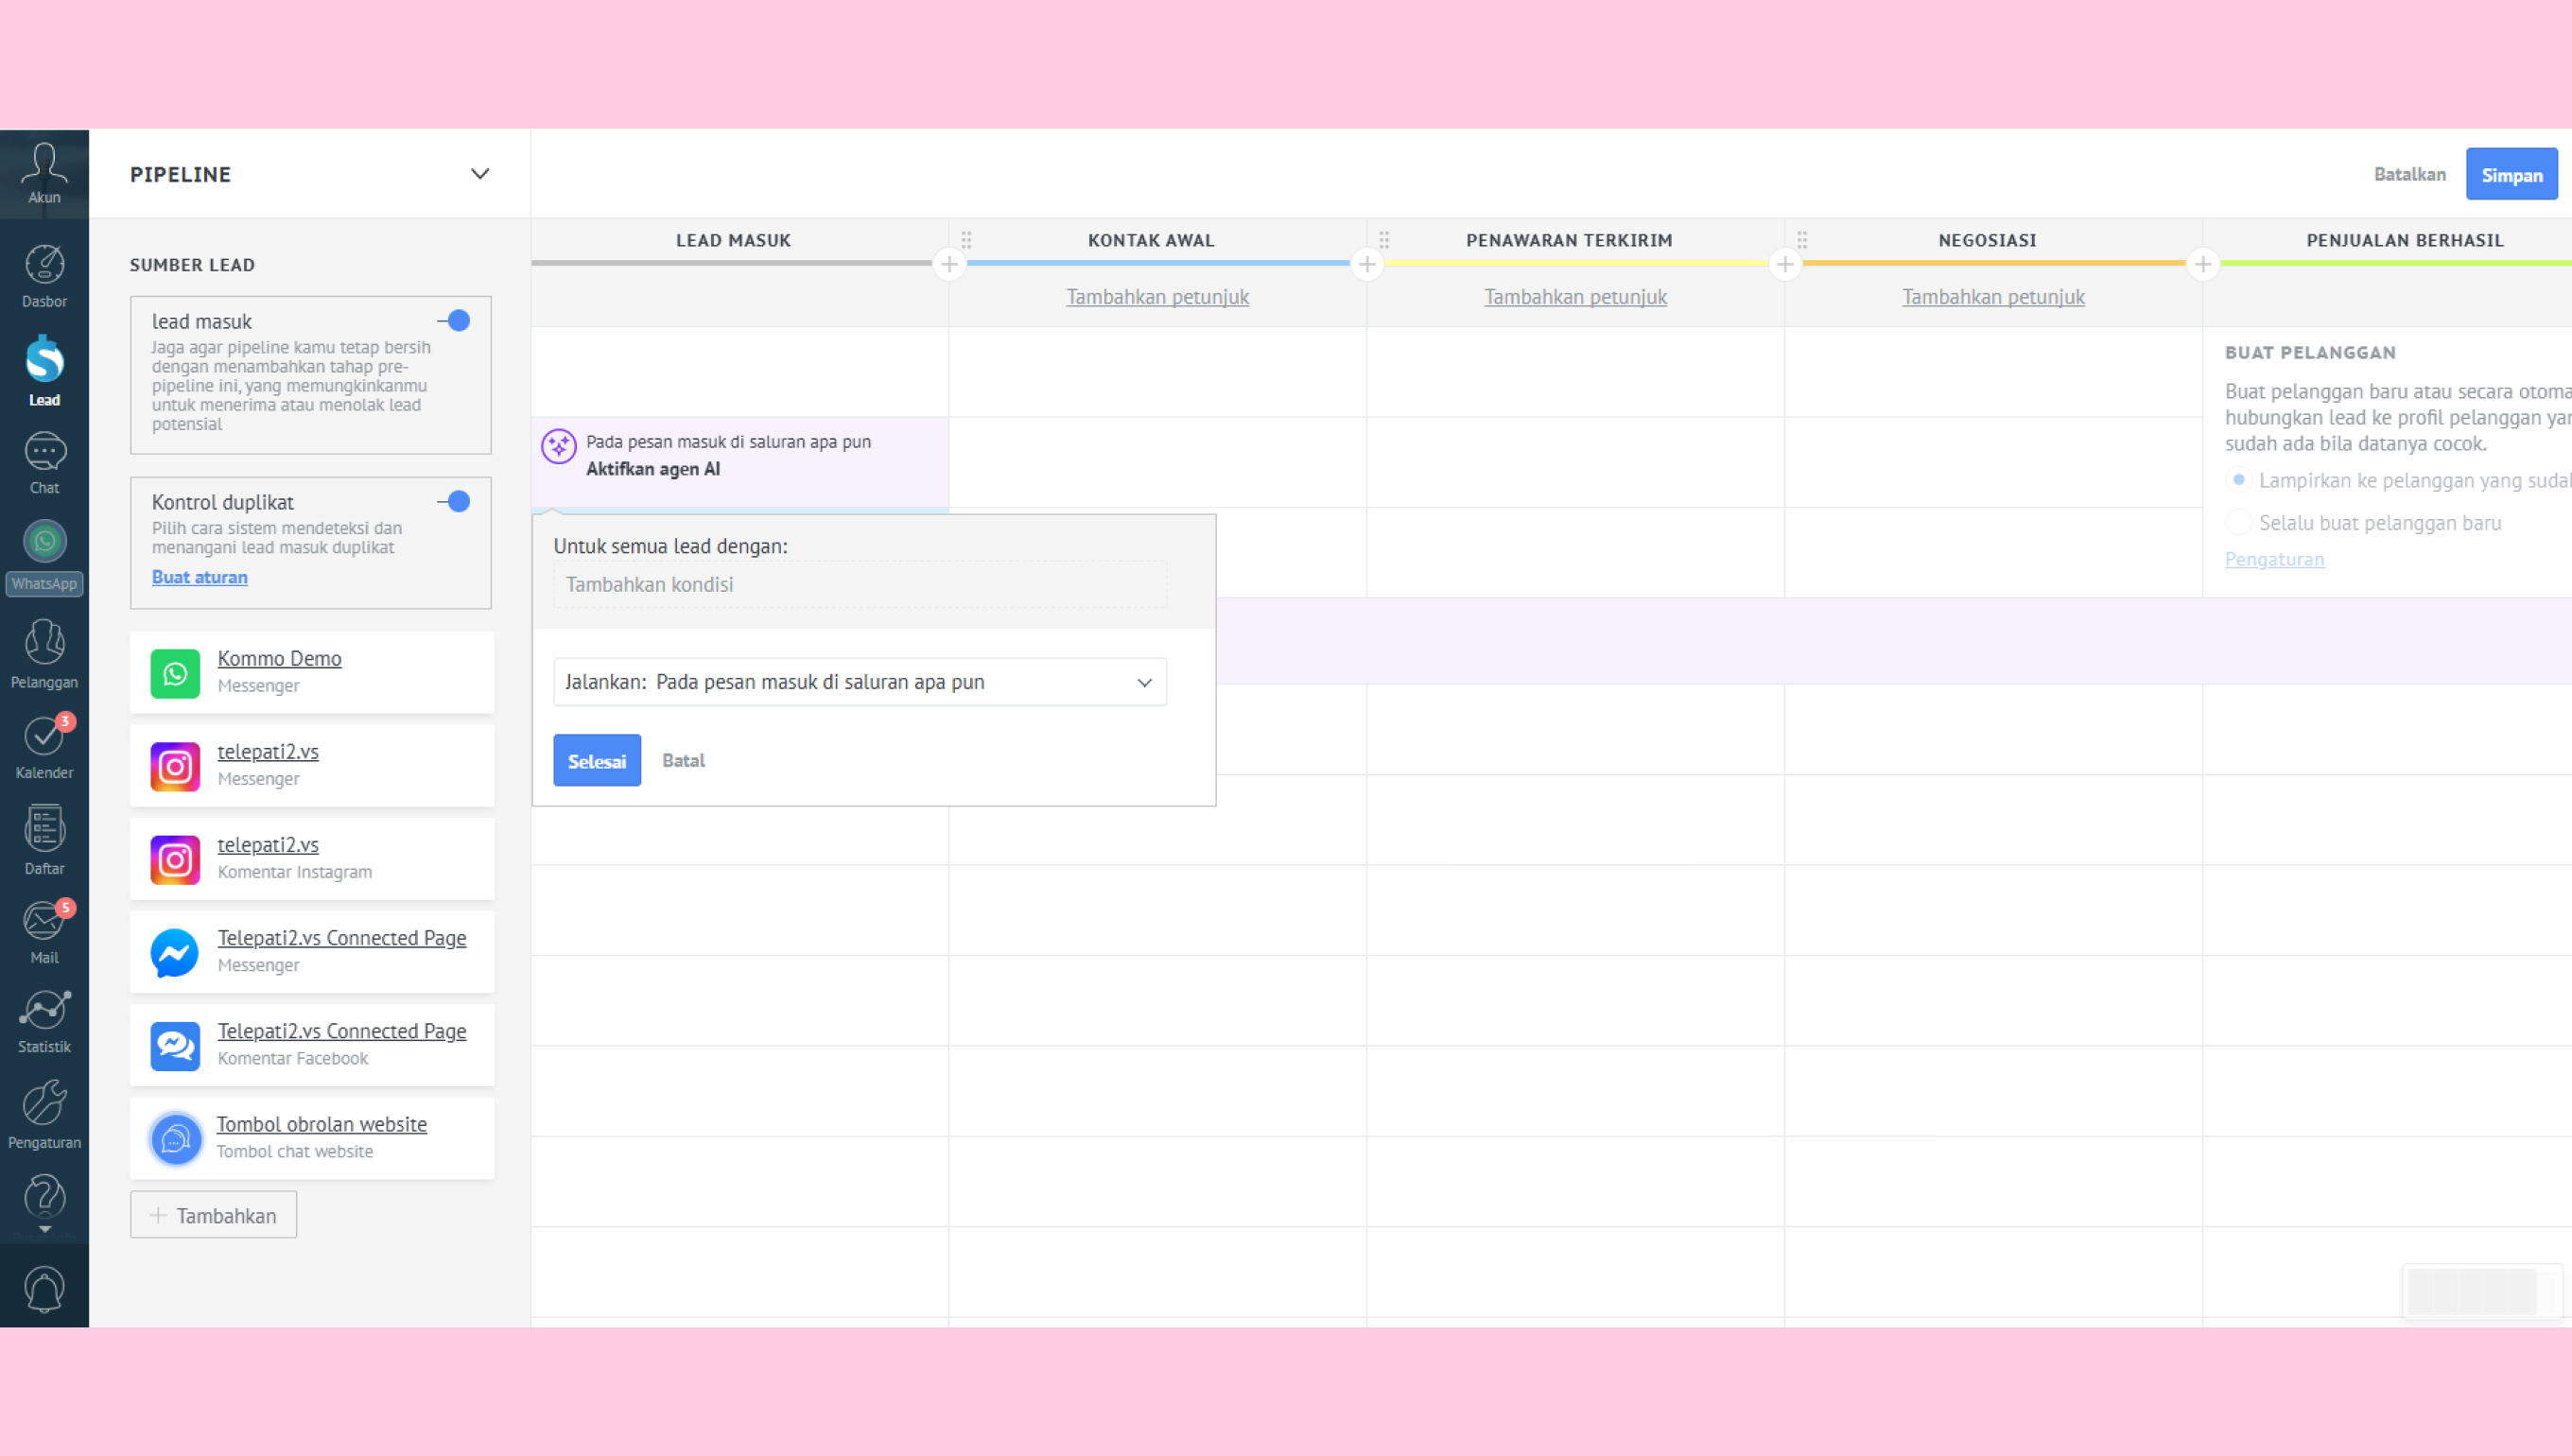Click the AI agent sparkle icon
This screenshot has height=1456, width=2572.
pos(558,446)
